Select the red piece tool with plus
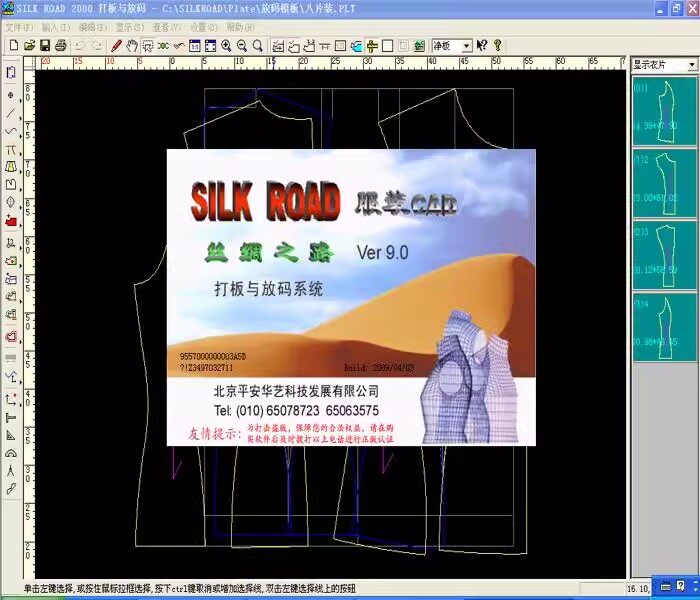Viewport: 700px width, 600px height. coord(11,221)
